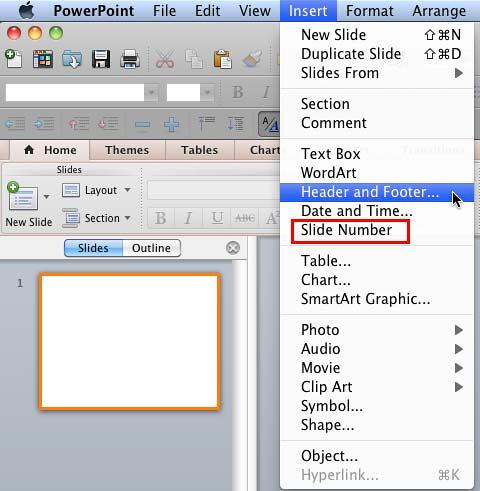480x491 pixels.
Task: Open the Apple menu
Action: [x=27, y=11]
